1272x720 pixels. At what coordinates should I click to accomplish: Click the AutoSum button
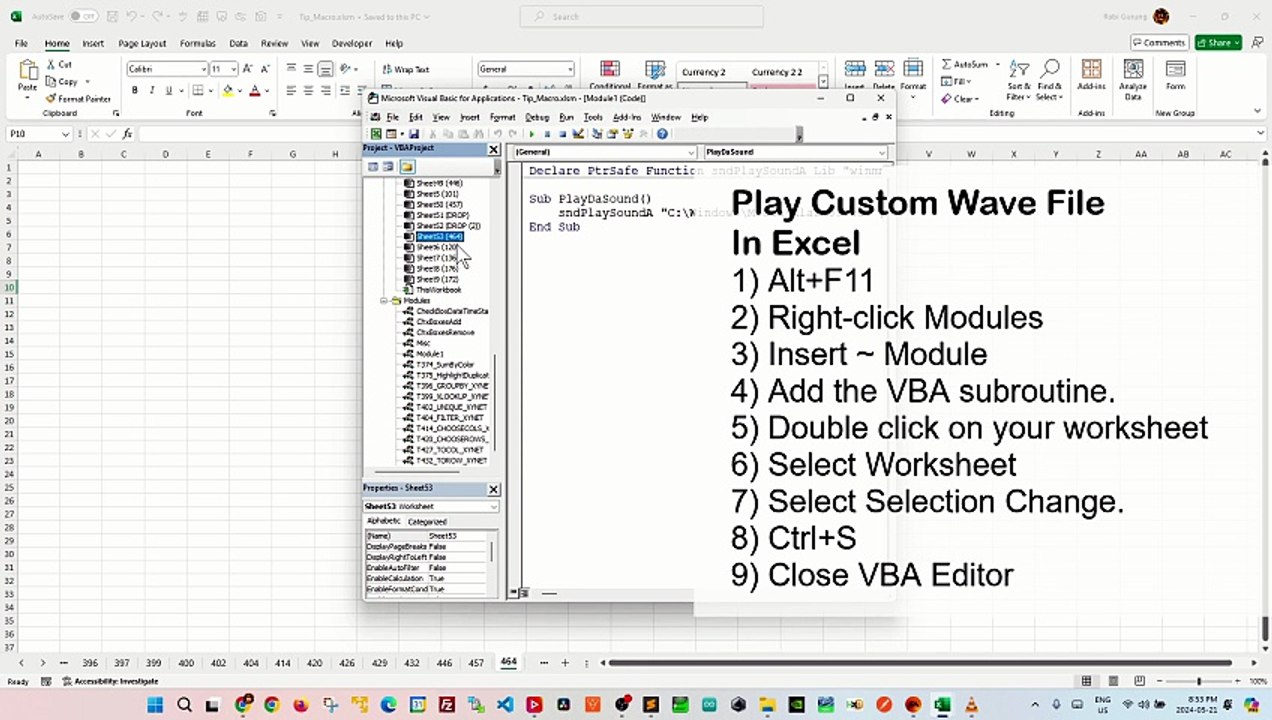964,64
